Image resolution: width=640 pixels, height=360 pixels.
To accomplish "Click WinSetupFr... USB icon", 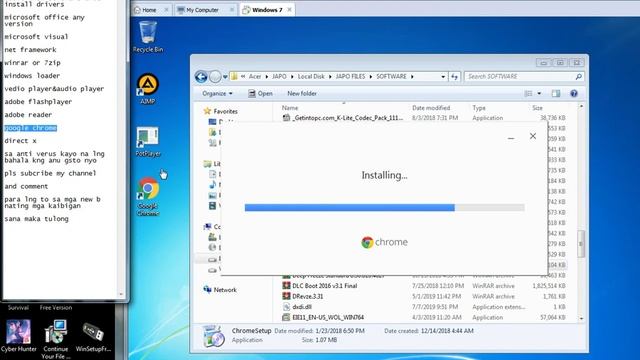I will [93, 337].
